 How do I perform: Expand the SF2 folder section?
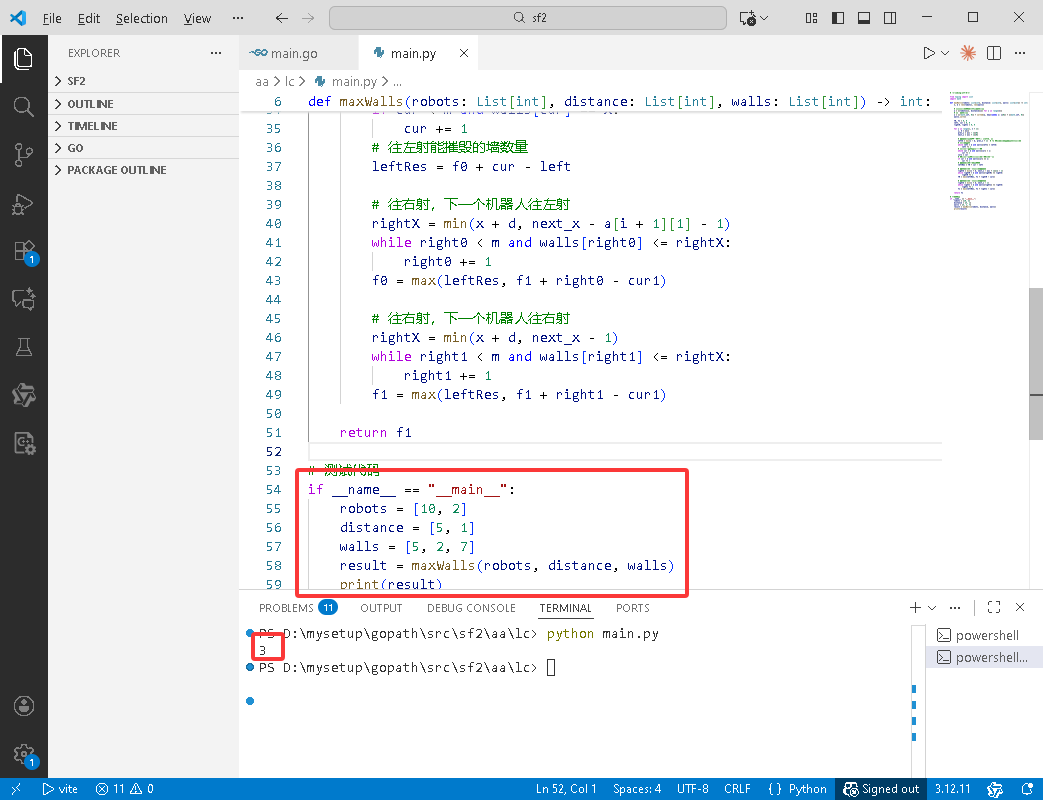(x=76, y=81)
